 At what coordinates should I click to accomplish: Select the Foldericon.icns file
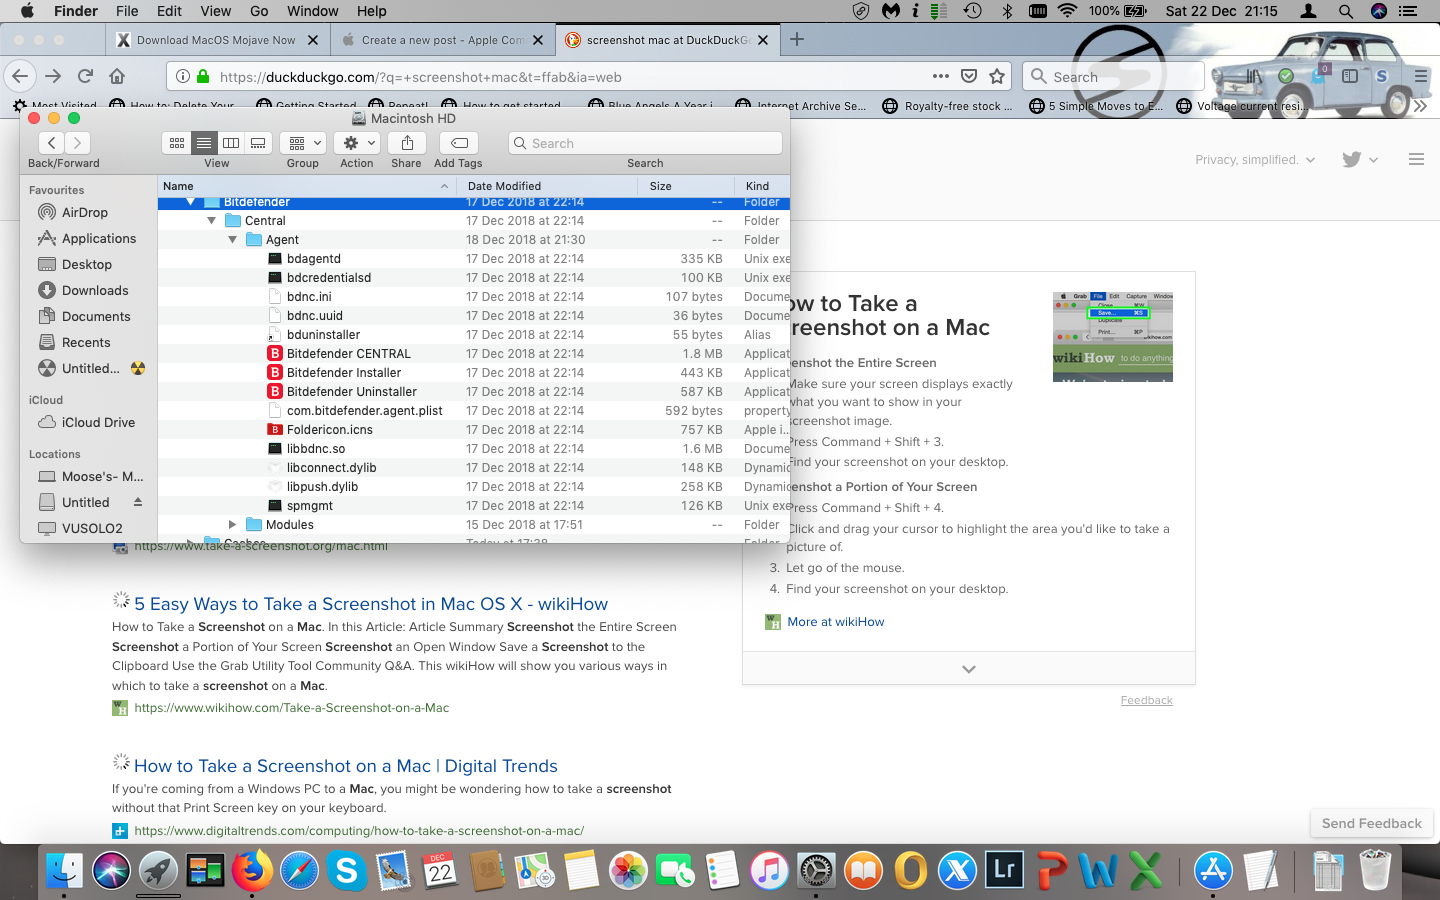(x=474, y=430)
